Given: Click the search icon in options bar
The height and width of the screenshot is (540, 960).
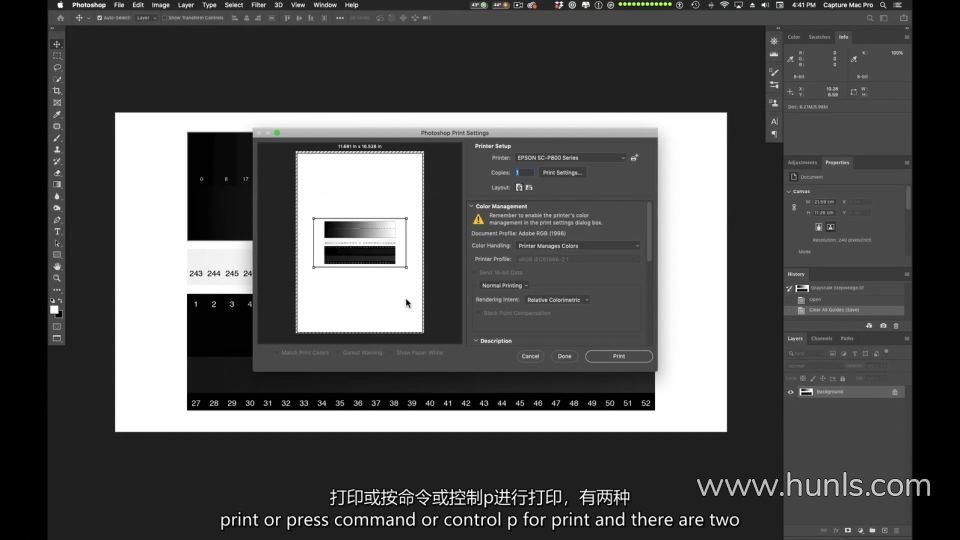Looking at the screenshot, I should (869, 18).
